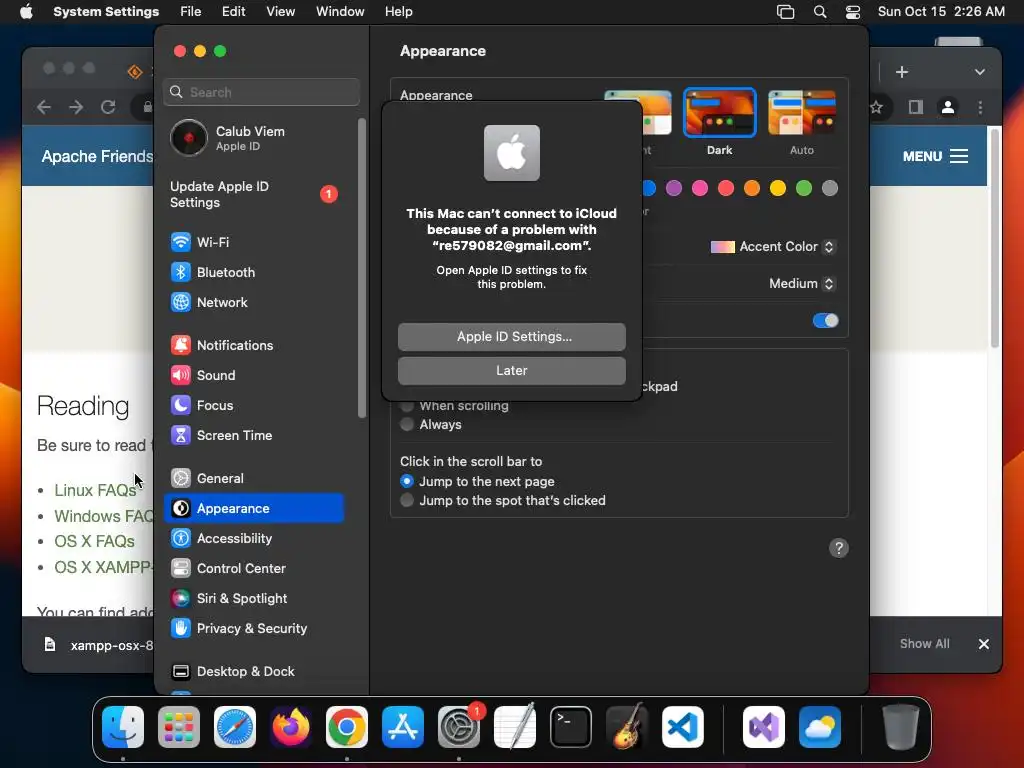Open View menu
This screenshot has height=768, width=1024.
[x=280, y=12]
